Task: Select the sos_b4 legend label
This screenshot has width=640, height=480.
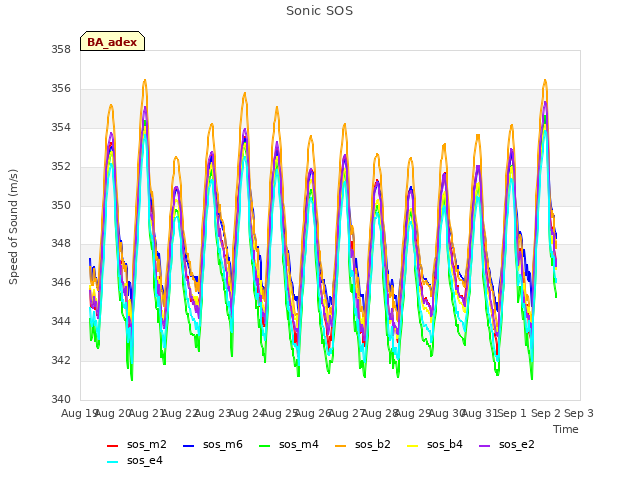Action: pyautogui.click(x=444, y=444)
